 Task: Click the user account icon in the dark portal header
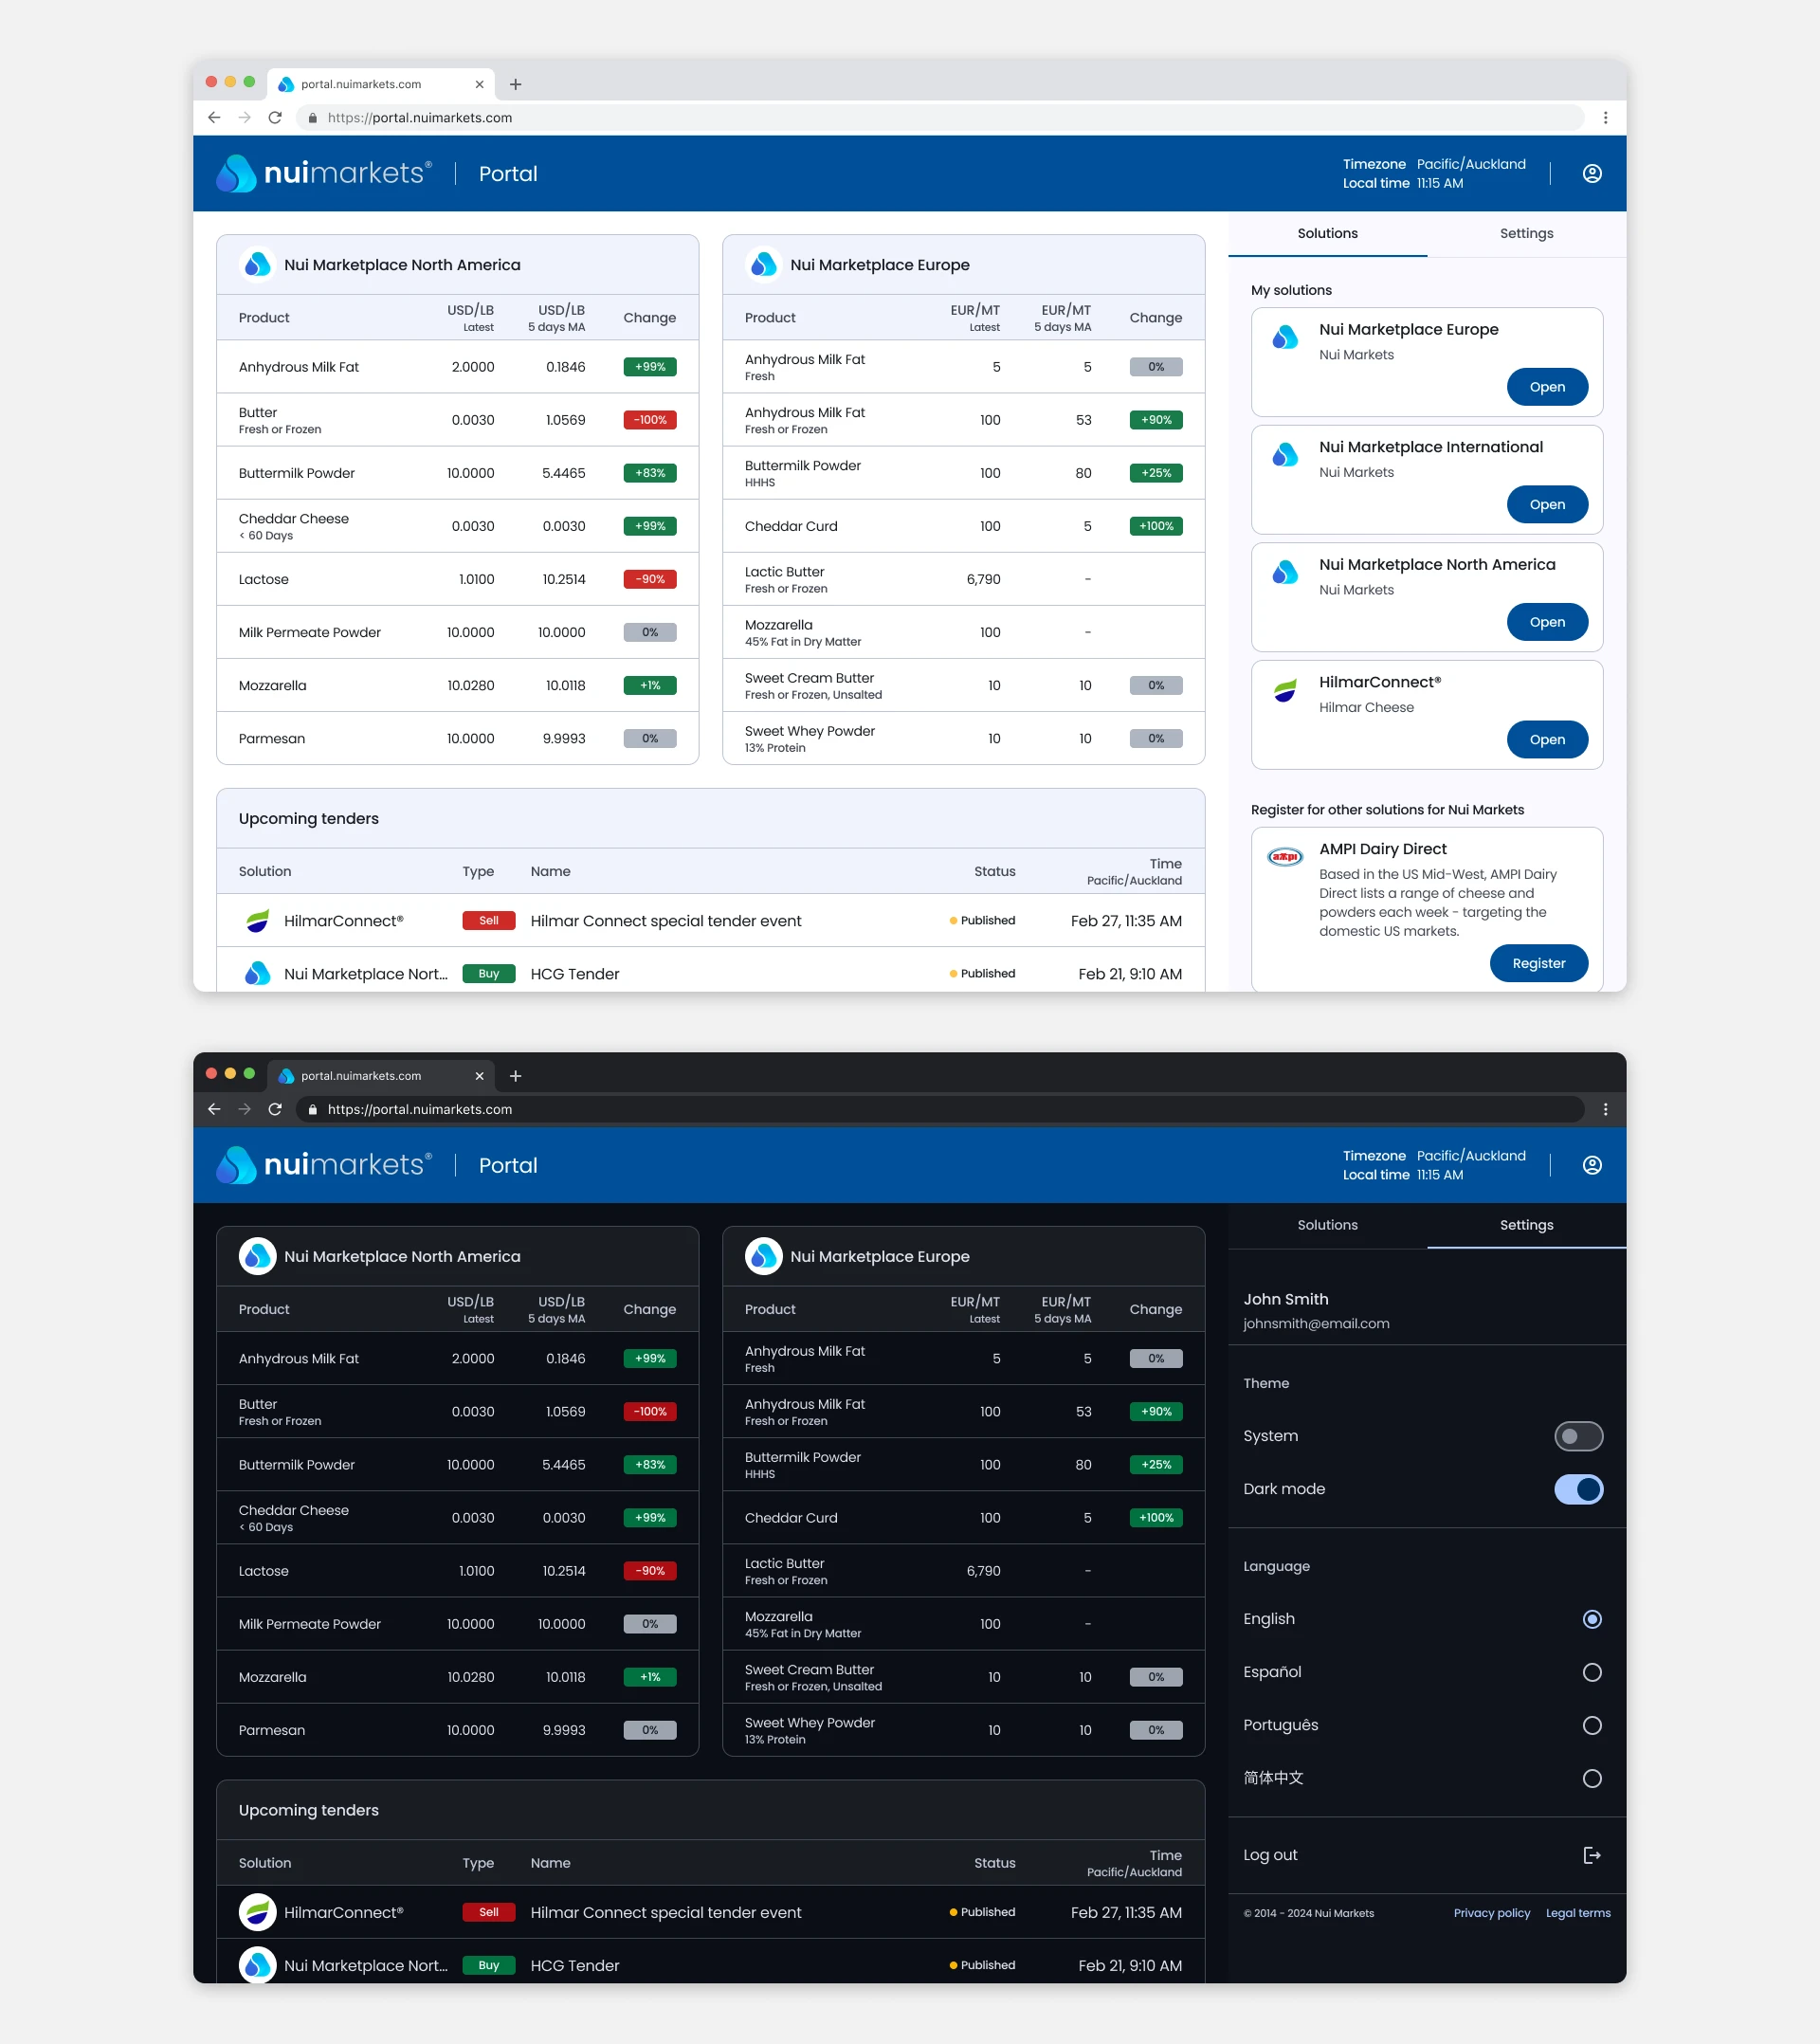(x=1592, y=1165)
